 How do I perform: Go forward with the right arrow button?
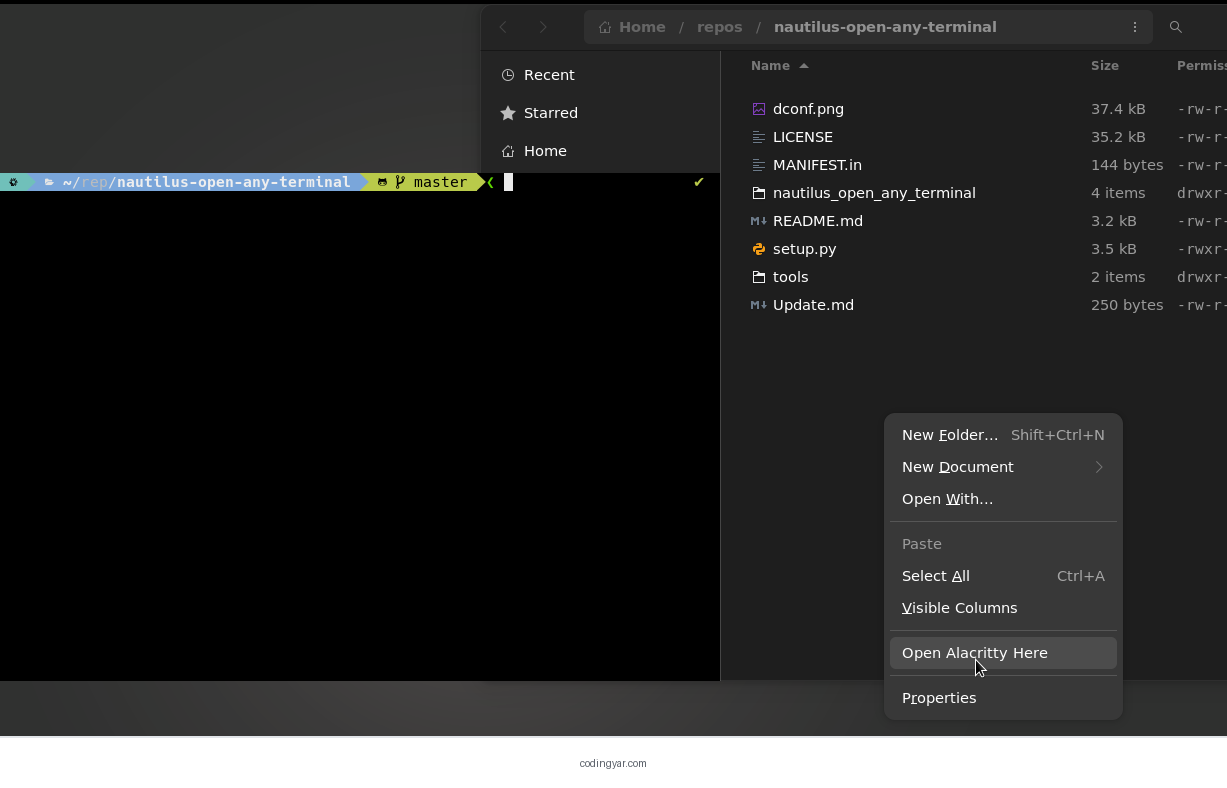(542, 27)
